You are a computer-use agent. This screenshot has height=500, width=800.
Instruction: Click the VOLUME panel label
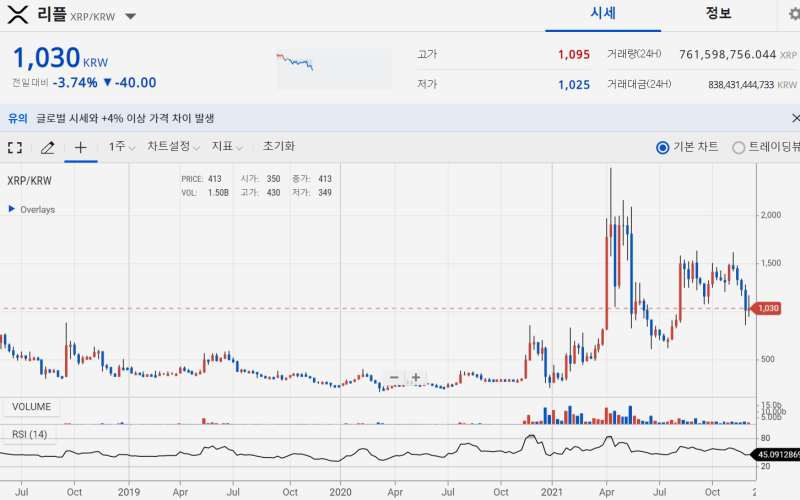tap(32, 407)
